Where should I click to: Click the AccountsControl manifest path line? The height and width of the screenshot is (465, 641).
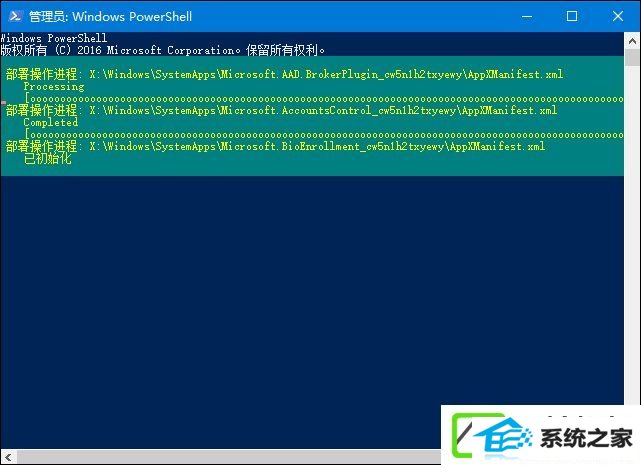pos(281,110)
